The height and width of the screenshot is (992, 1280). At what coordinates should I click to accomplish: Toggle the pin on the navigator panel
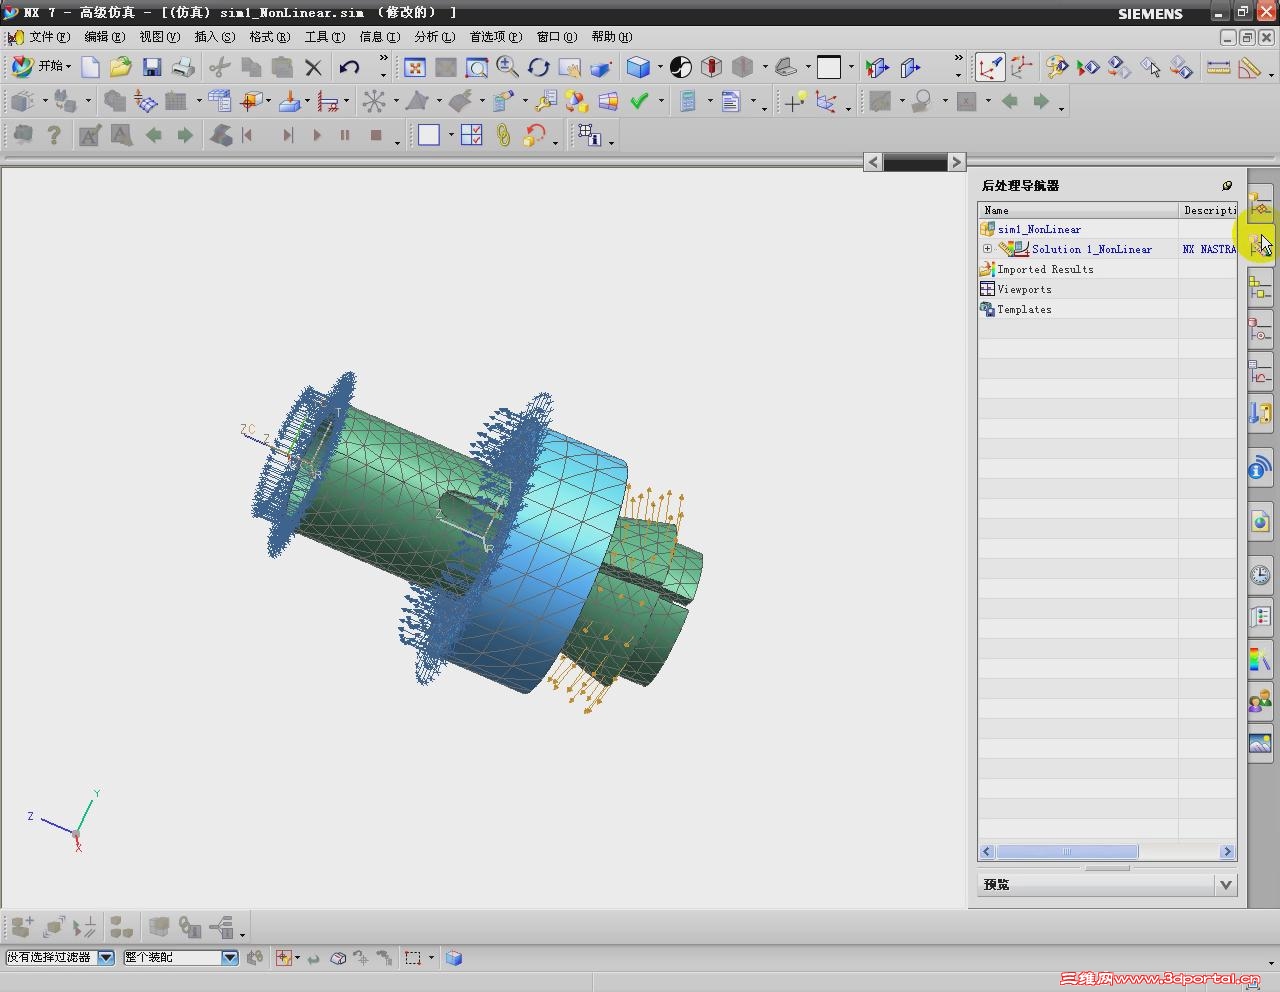(1227, 185)
